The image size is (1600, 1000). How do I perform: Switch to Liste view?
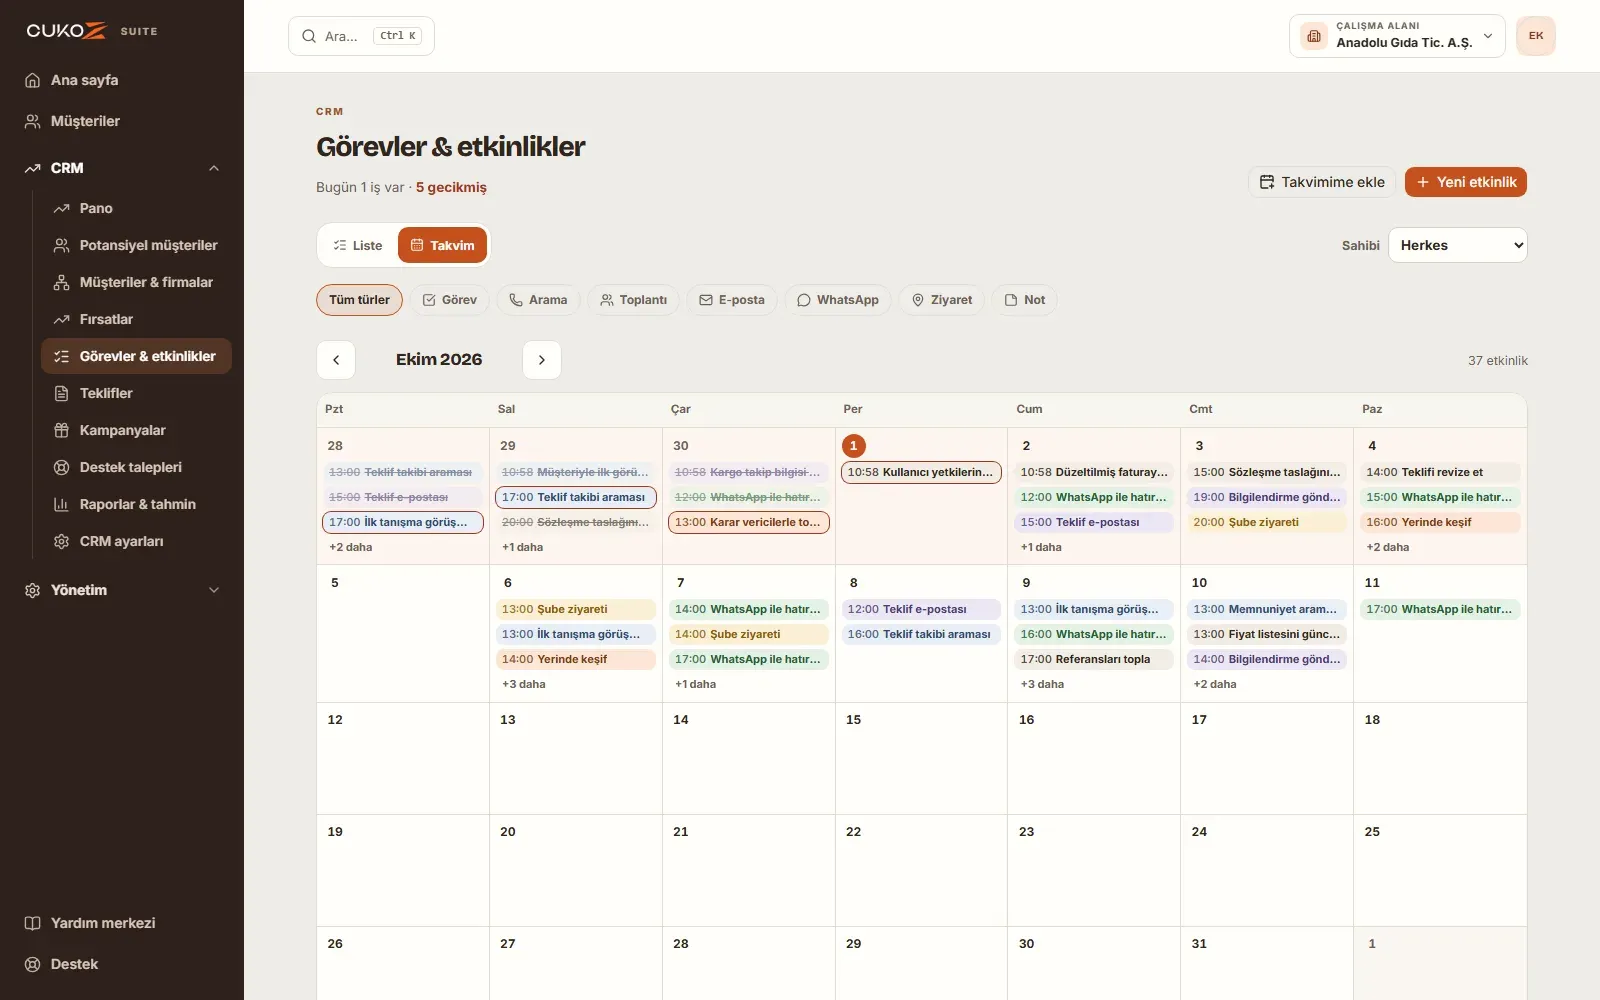(x=358, y=245)
